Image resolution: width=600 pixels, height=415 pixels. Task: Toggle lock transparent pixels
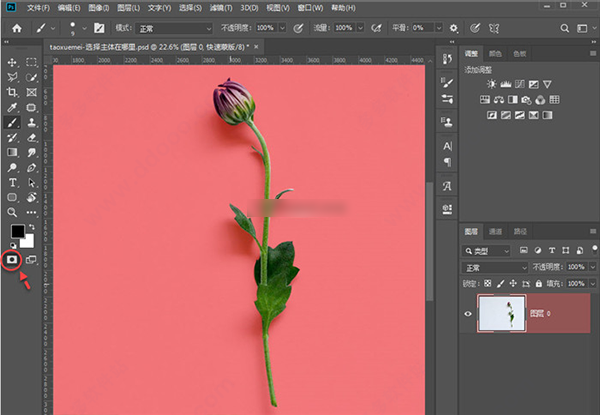pyautogui.click(x=488, y=283)
